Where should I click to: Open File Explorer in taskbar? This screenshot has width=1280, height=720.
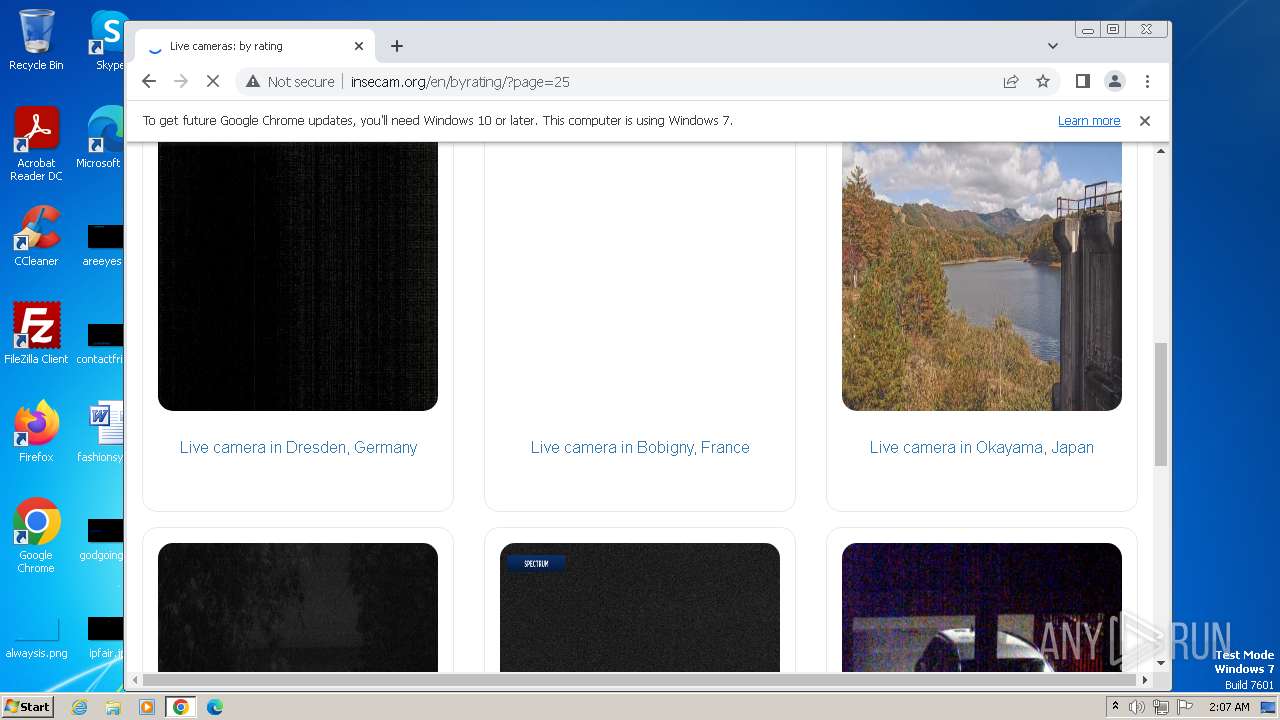click(x=113, y=707)
